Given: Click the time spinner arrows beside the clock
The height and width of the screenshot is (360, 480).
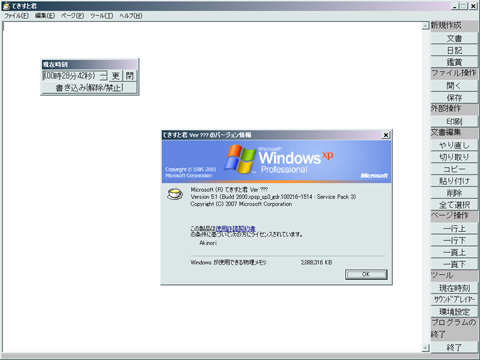Looking at the screenshot, I should (104, 76).
